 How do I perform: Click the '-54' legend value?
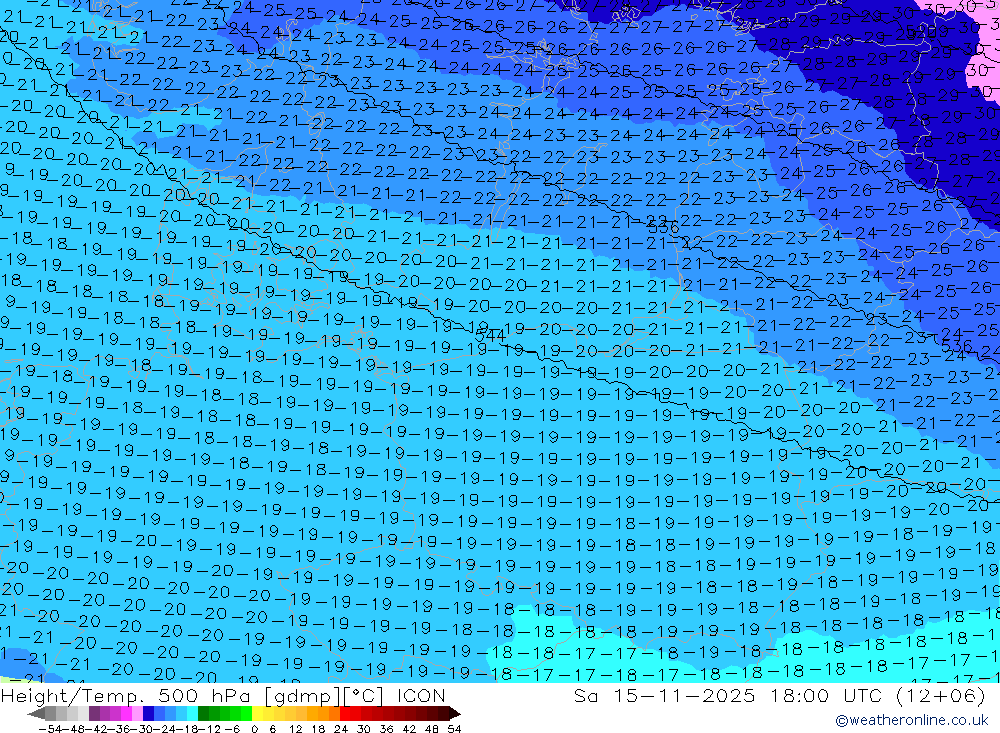point(48,729)
